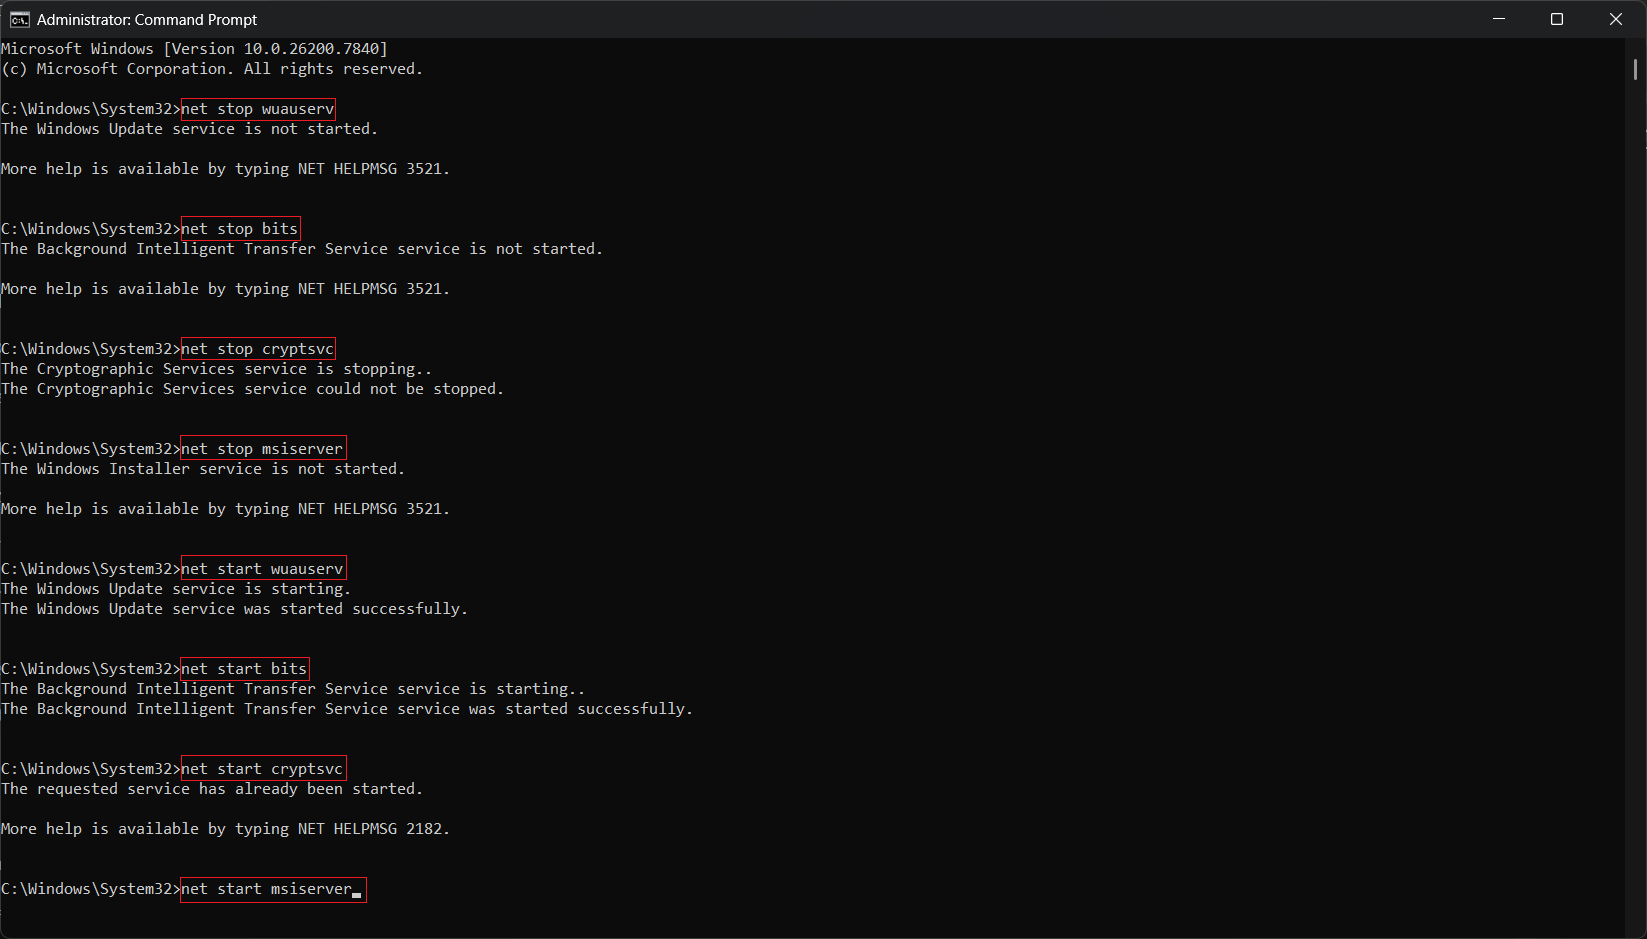
Task: Click the vertical scrollbar thumb
Action: pyautogui.click(x=1635, y=69)
